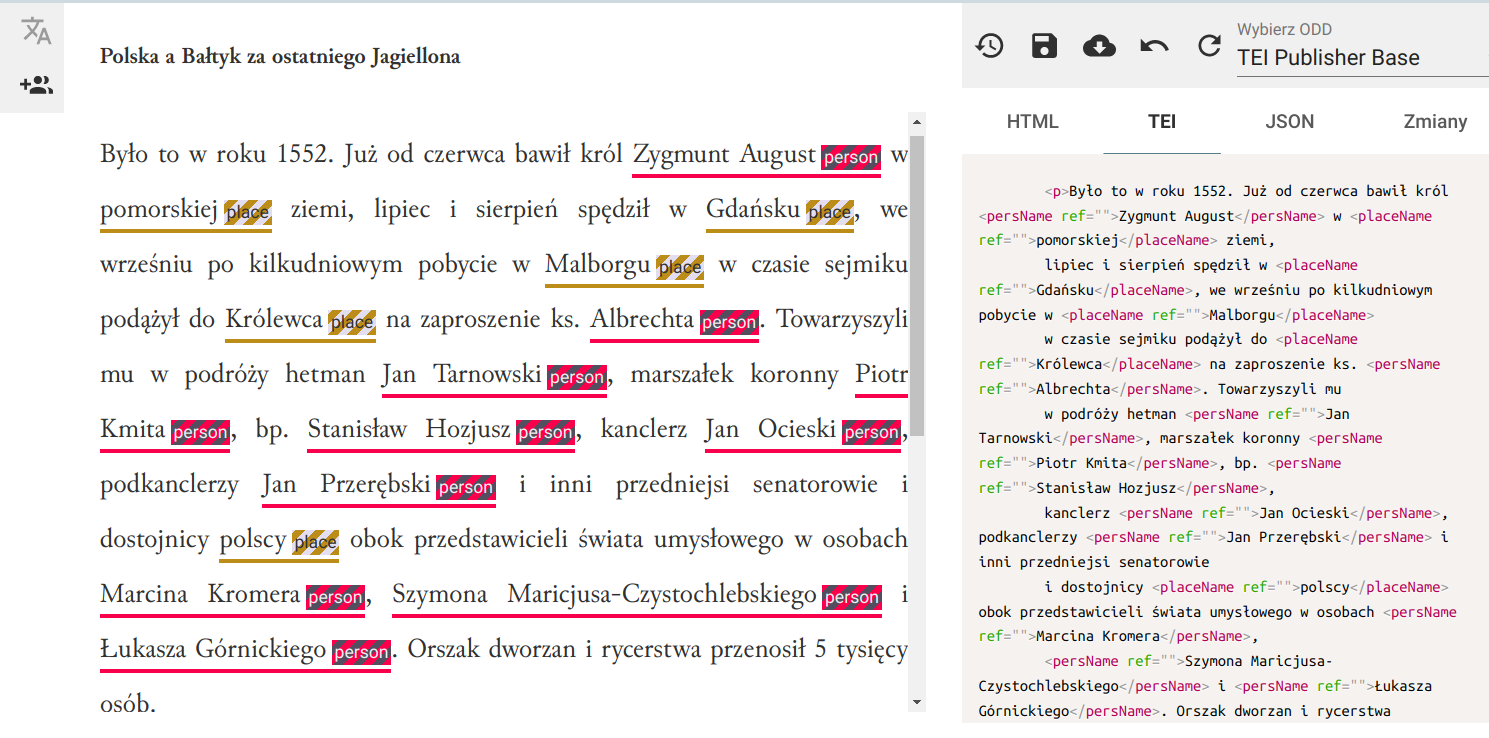Click the person tag after Kmita
1489x738 pixels.
tap(200, 432)
